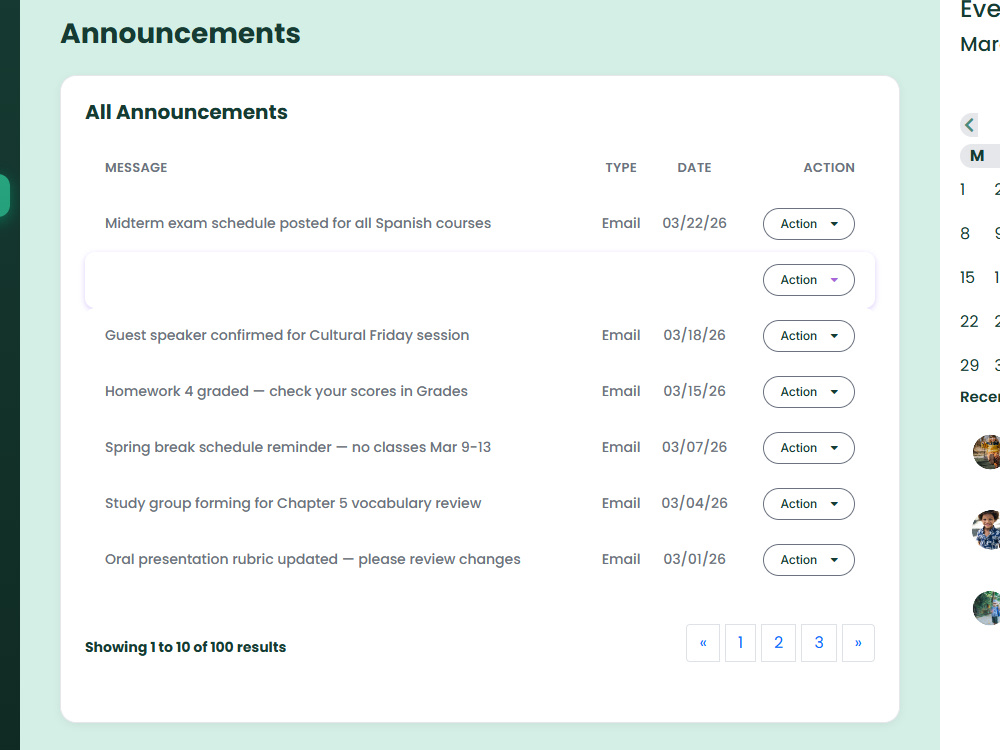
Task: Open Action dropdown for Midterm exam schedule row
Action: tap(809, 224)
